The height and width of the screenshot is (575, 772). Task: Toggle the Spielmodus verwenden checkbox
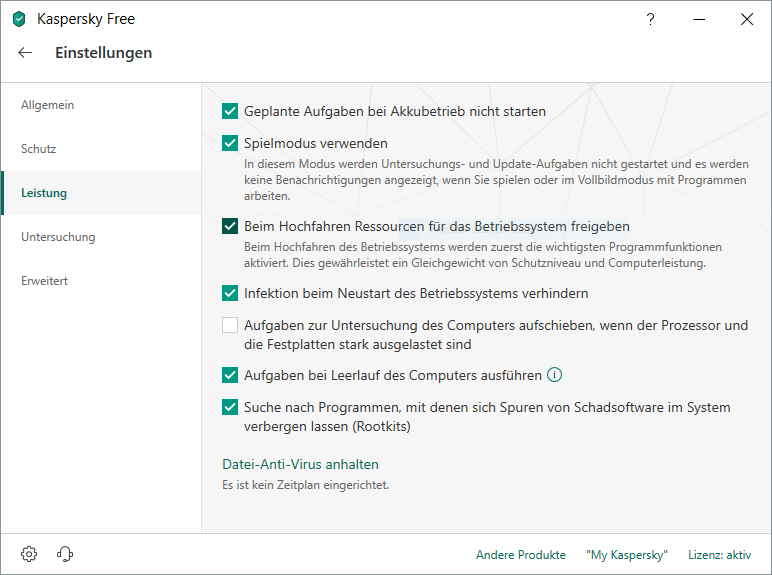tap(230, 143)
